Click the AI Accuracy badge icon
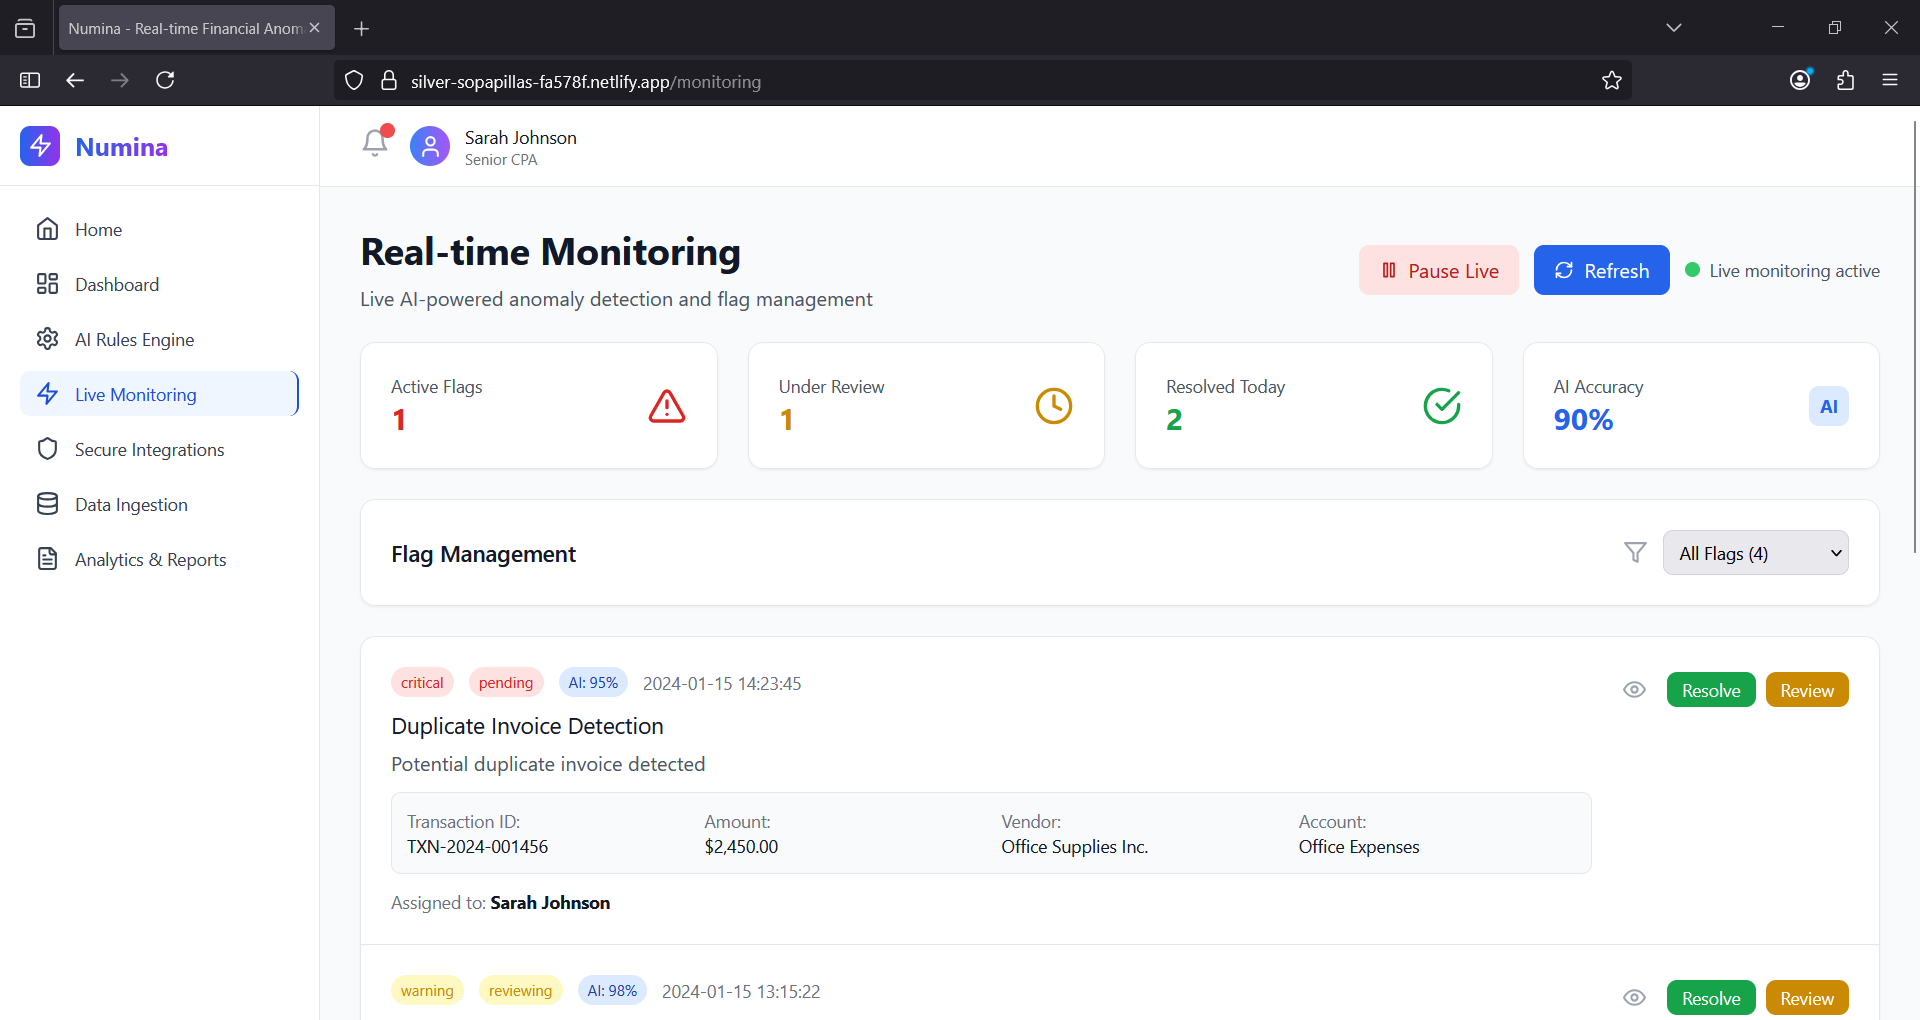1920x1020 pixels. click(1829, 406)
